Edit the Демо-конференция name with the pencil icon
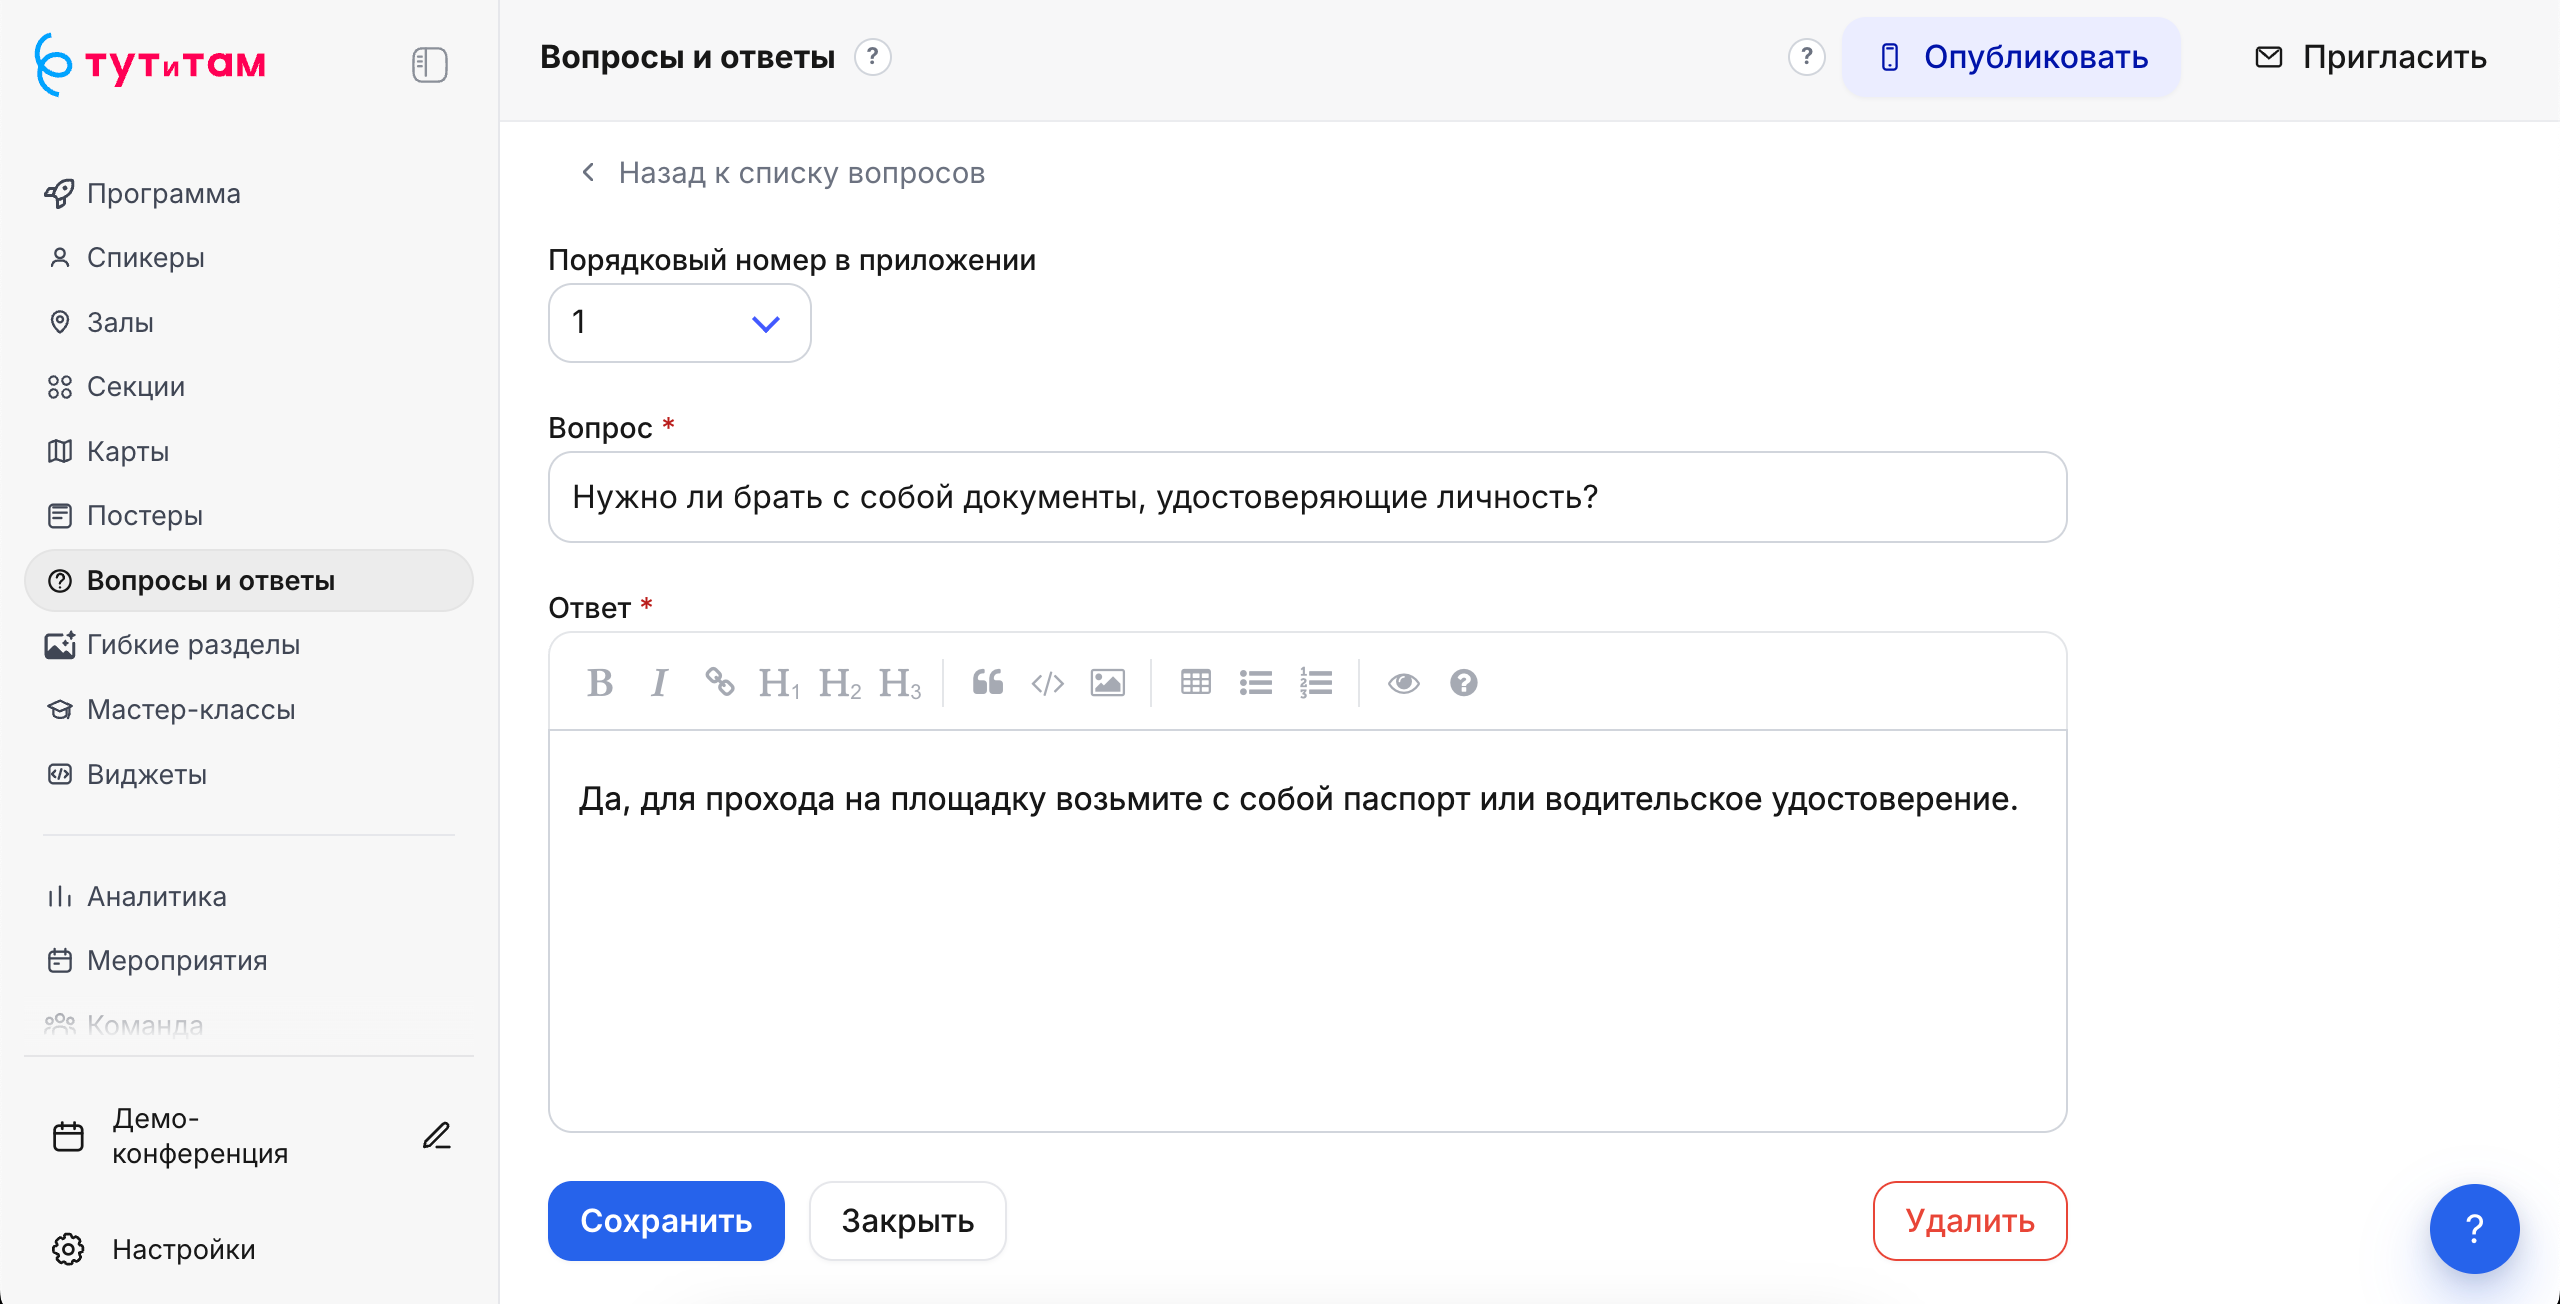The image size is (2560, 1304). point(437,1135)
